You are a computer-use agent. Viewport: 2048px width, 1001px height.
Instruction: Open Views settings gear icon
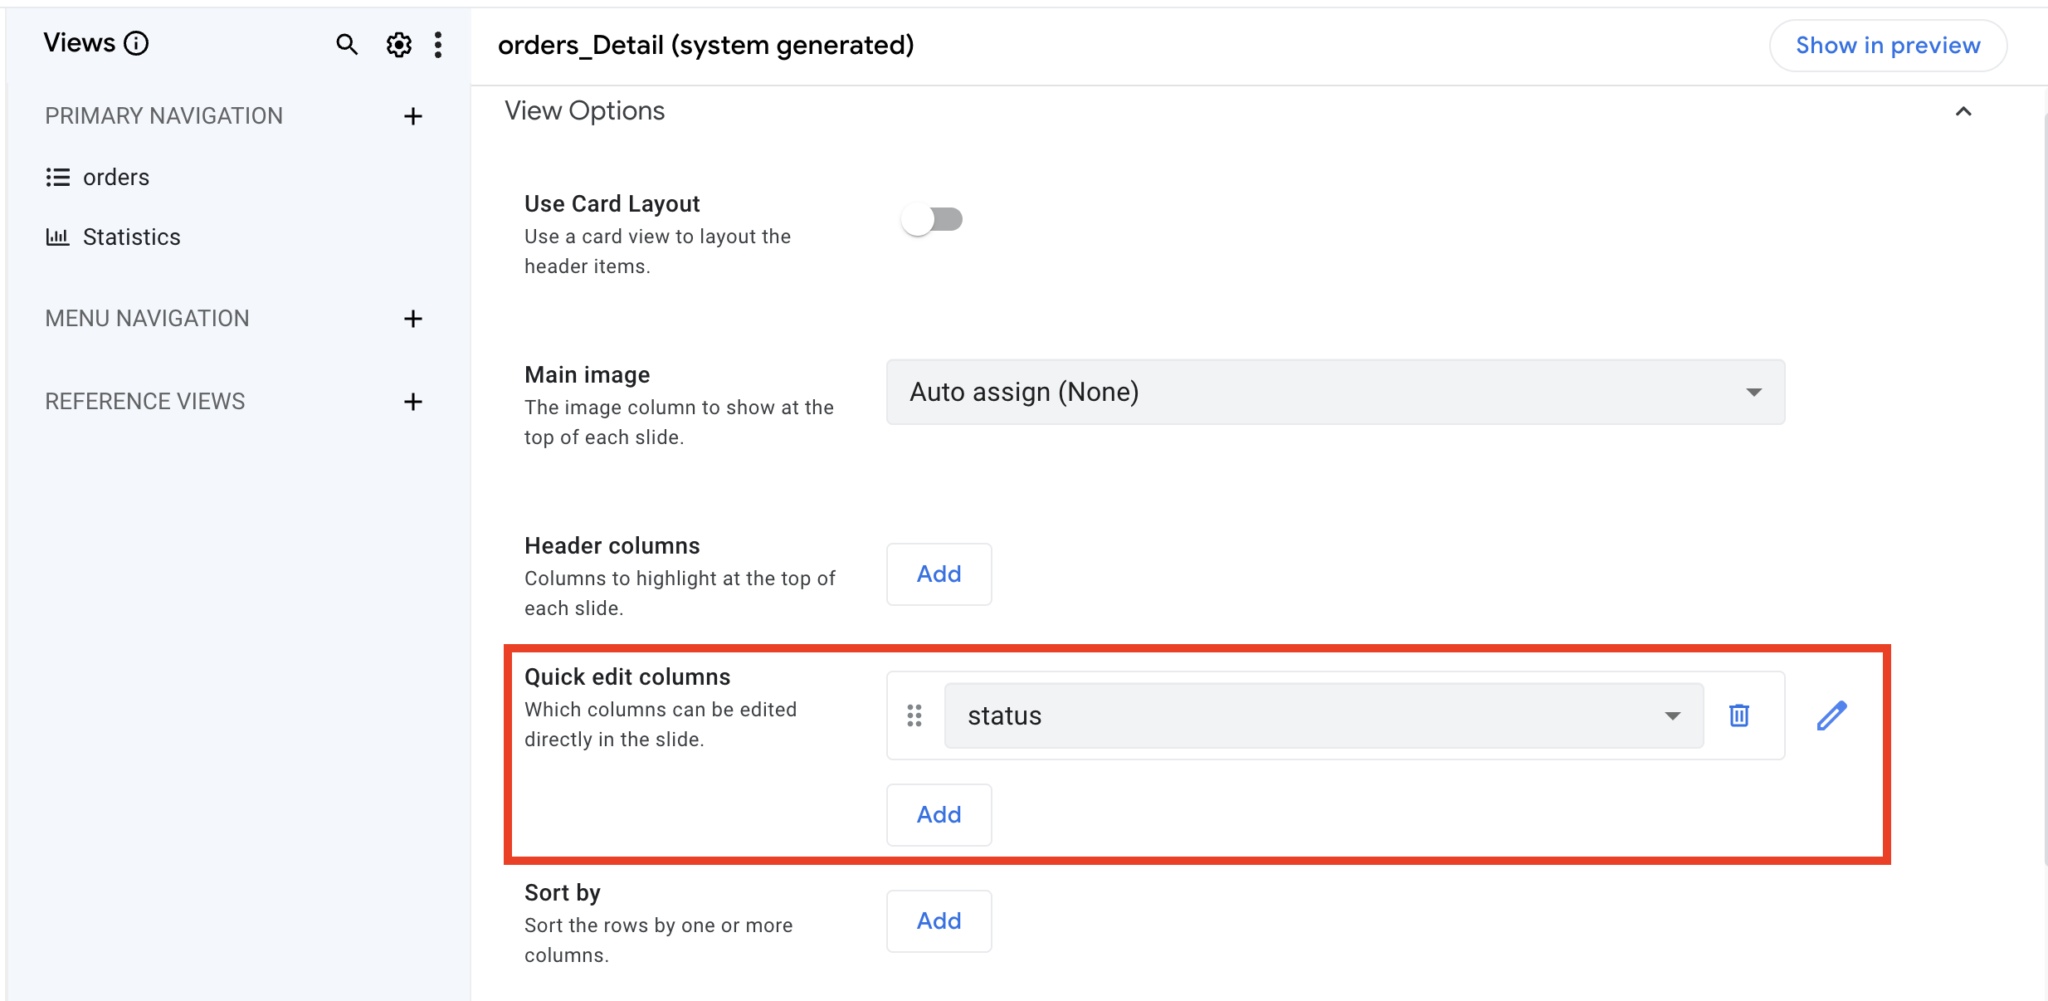coord(399,44)
